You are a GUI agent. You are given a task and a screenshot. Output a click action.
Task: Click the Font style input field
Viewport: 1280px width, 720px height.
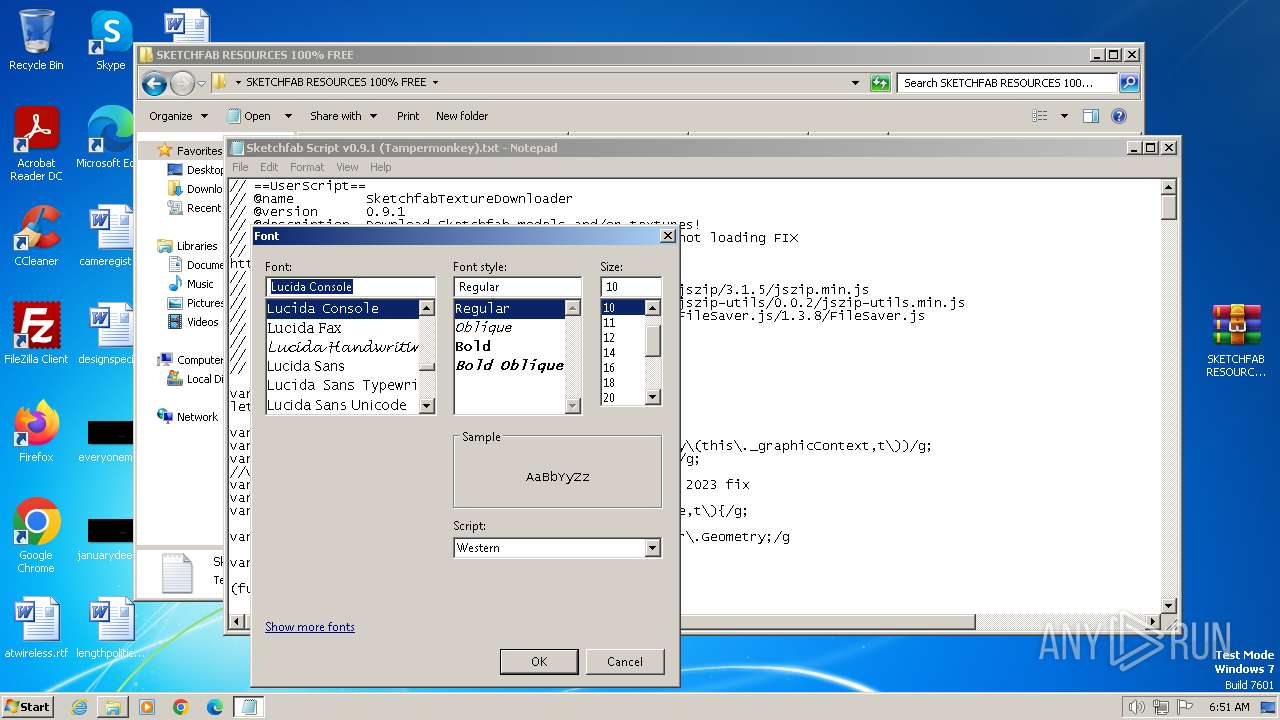point(517,287)
